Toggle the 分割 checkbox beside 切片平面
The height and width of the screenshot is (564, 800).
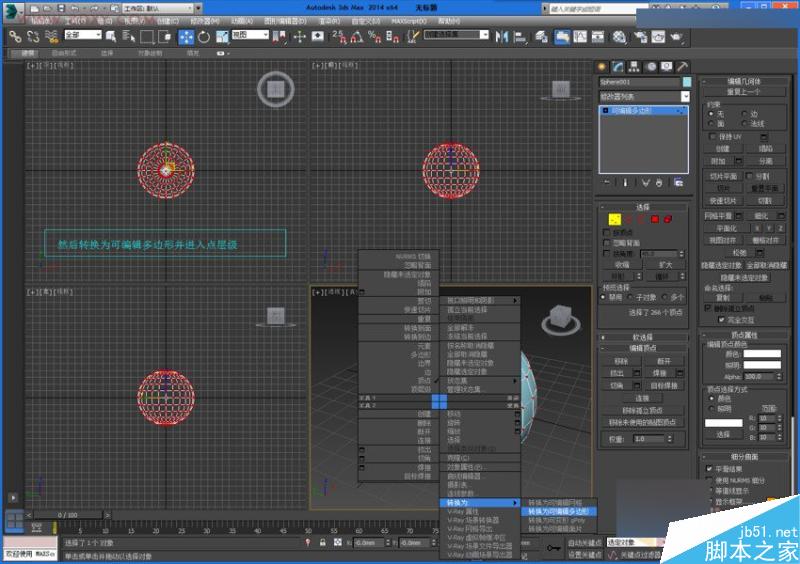point(749,176)
